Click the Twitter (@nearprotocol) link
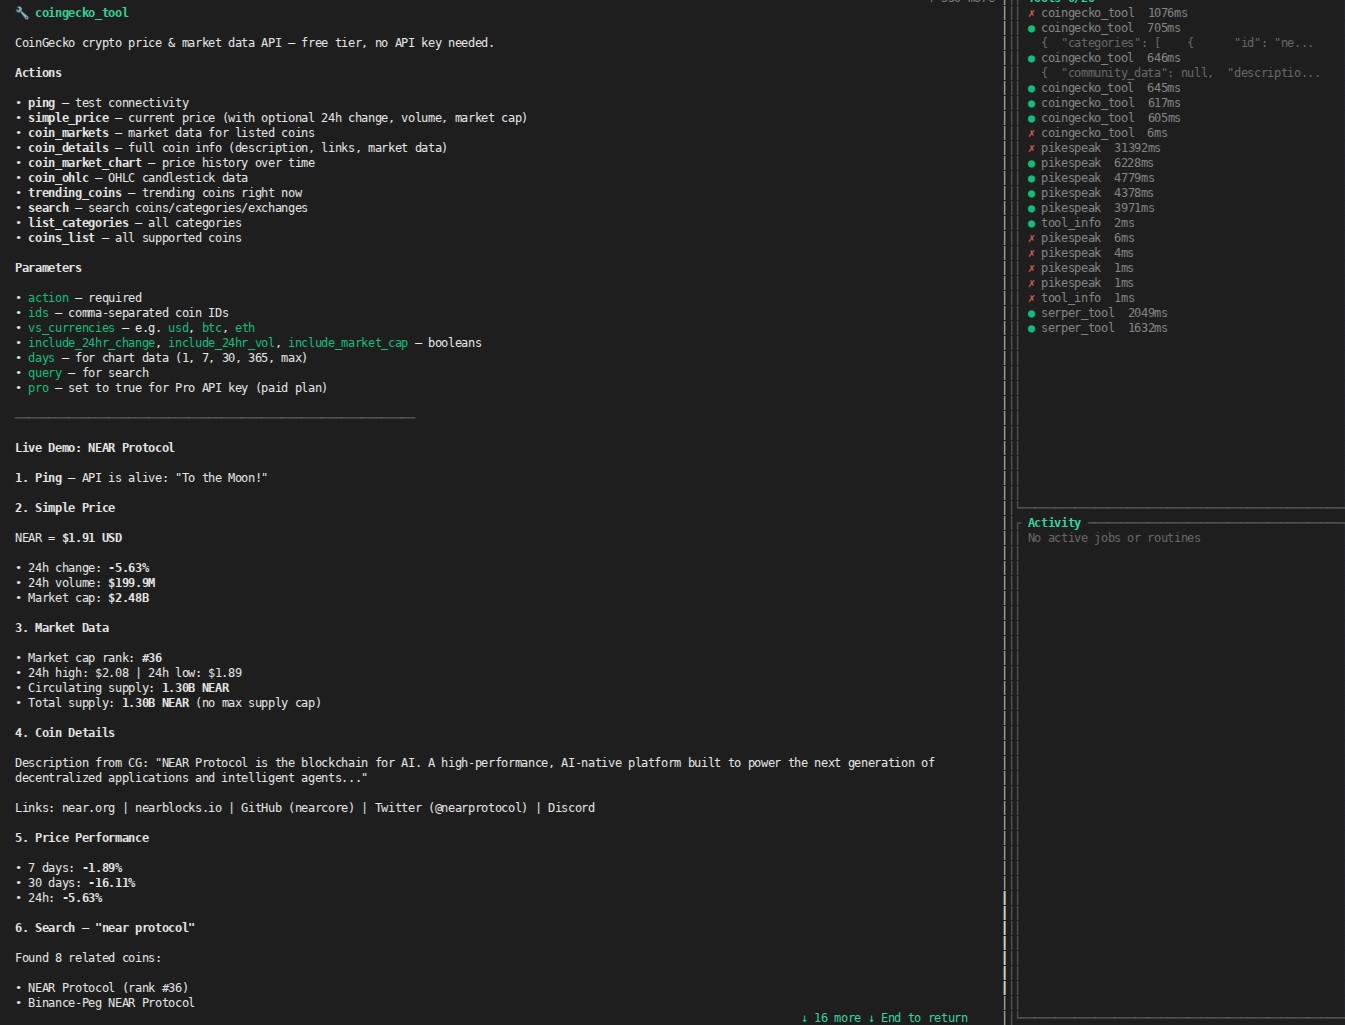 click(x=451, y=808)
